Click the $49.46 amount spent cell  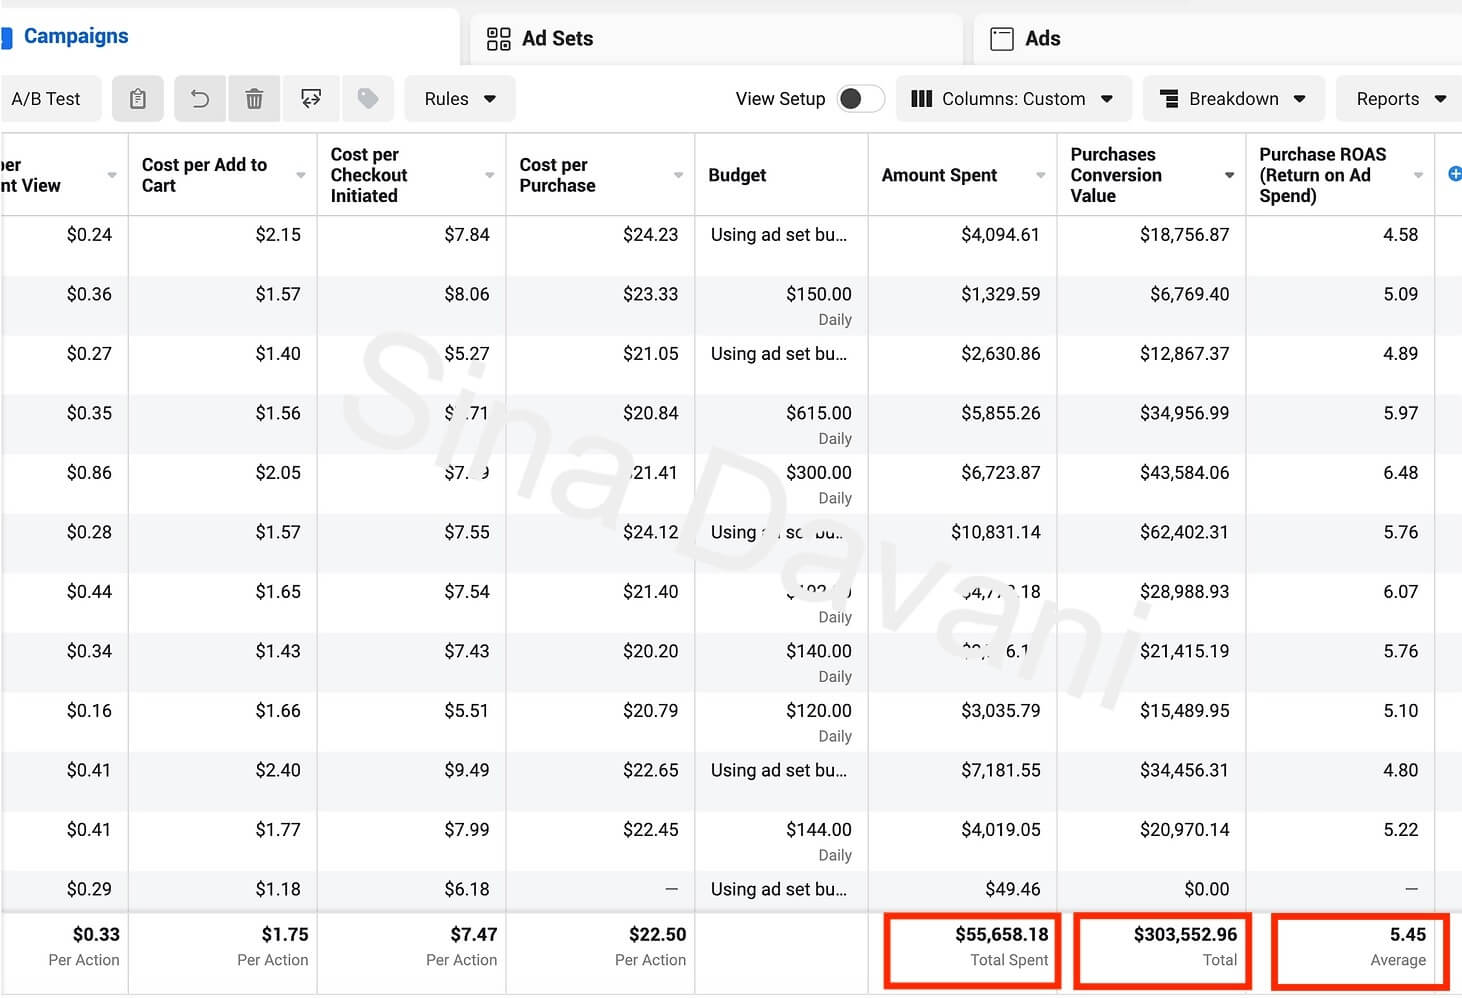[1012, 889]
